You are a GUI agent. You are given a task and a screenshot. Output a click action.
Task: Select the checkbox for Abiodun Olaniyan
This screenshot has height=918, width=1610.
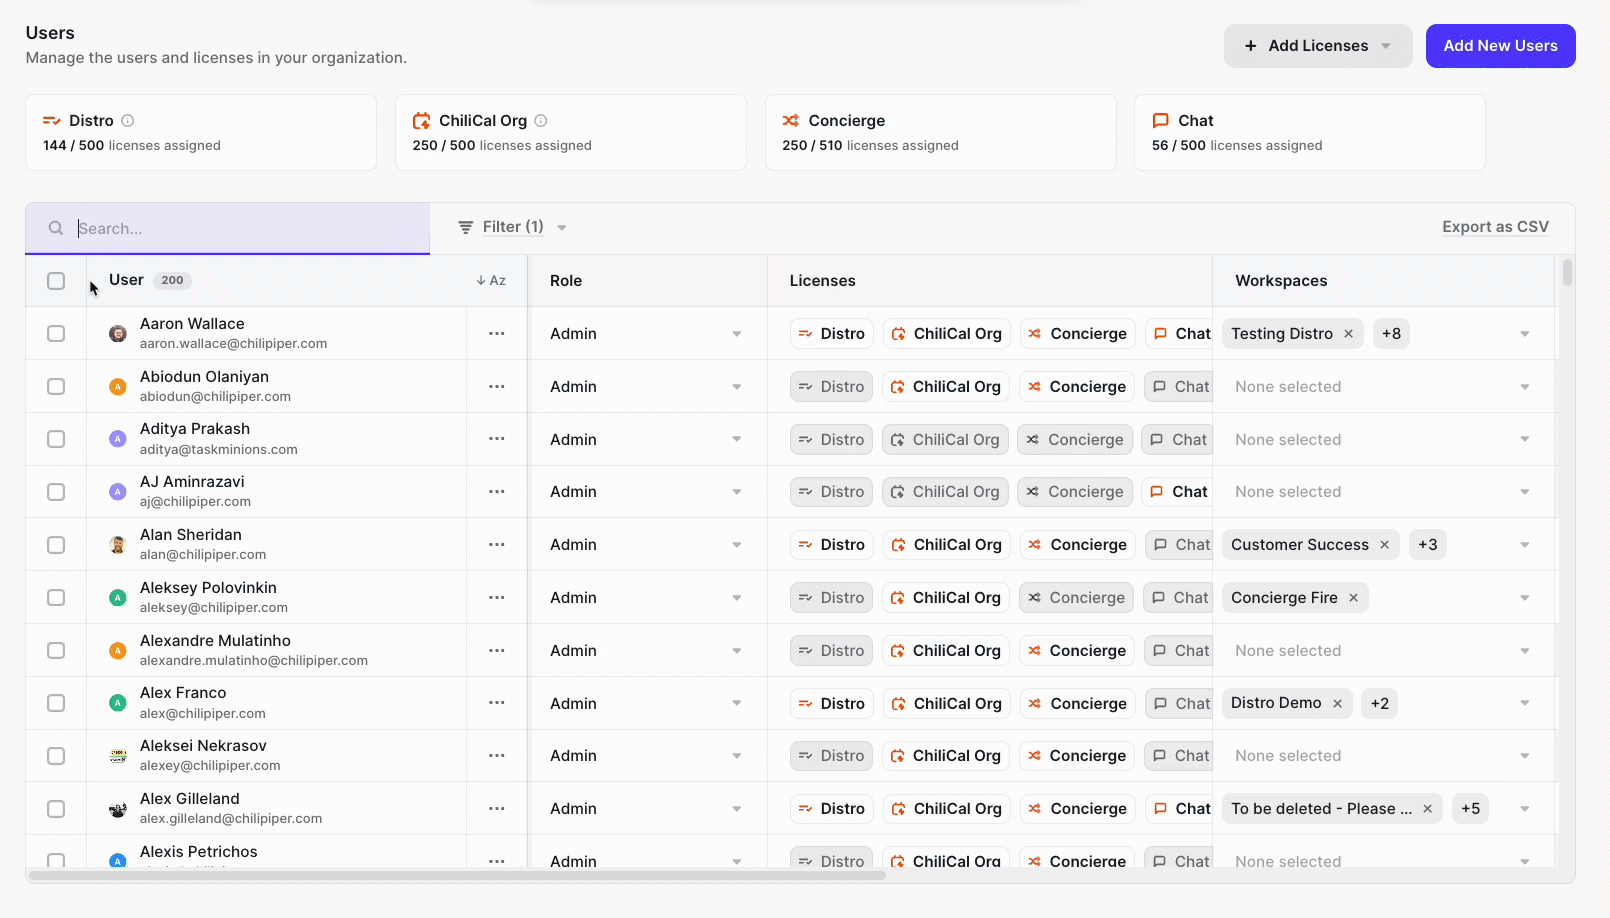pos(56,386)
